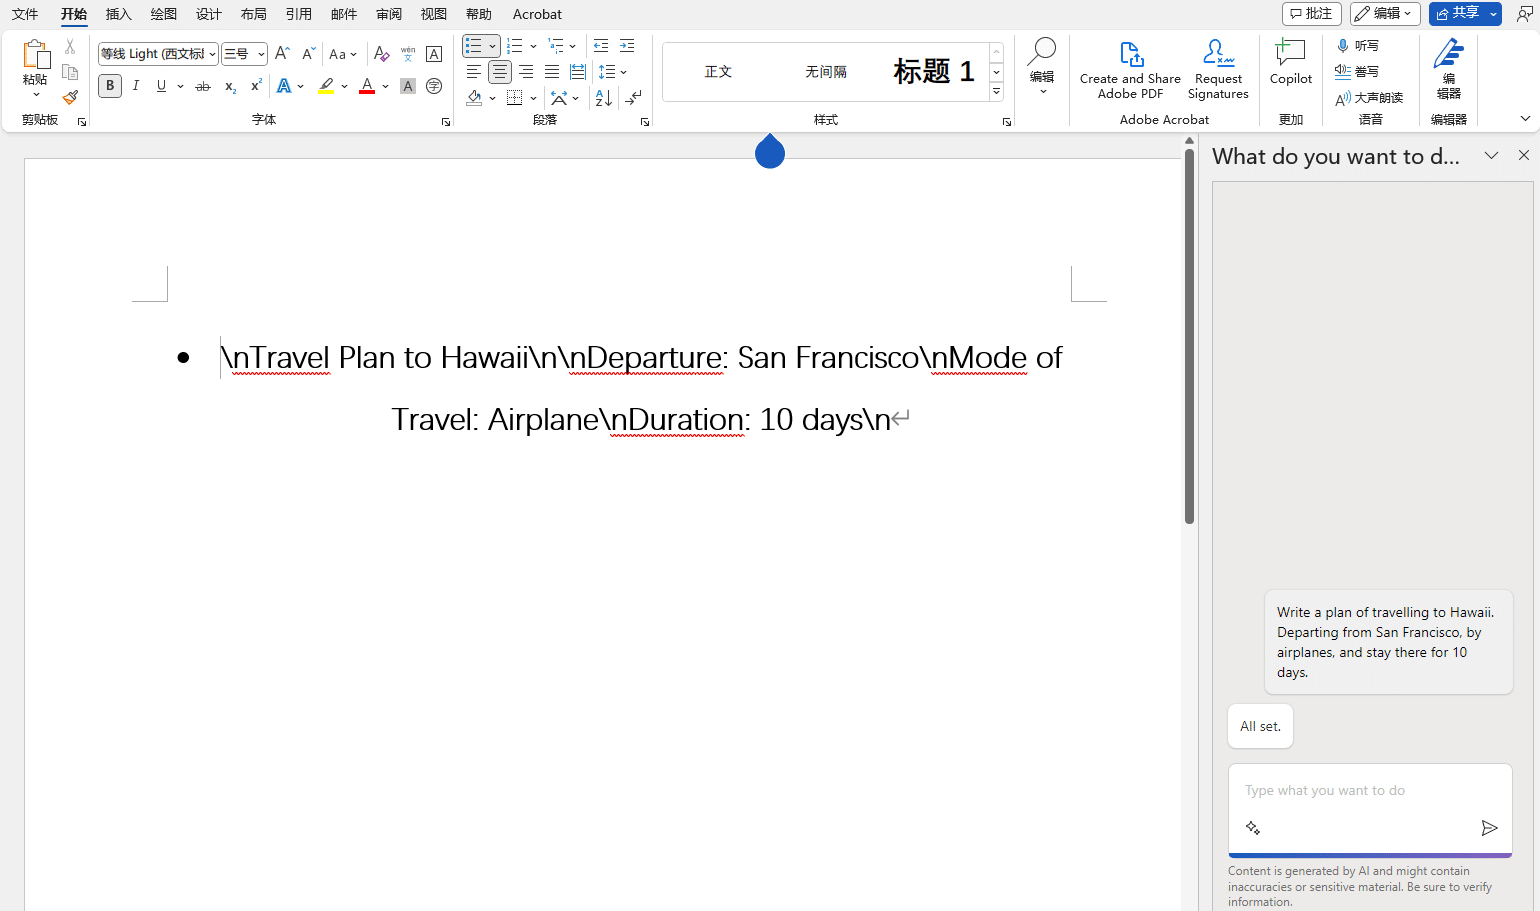This screenshot has height=911, width=1540.
Task: Click the multilevel list icon
Action: click(x=556, y=46)
